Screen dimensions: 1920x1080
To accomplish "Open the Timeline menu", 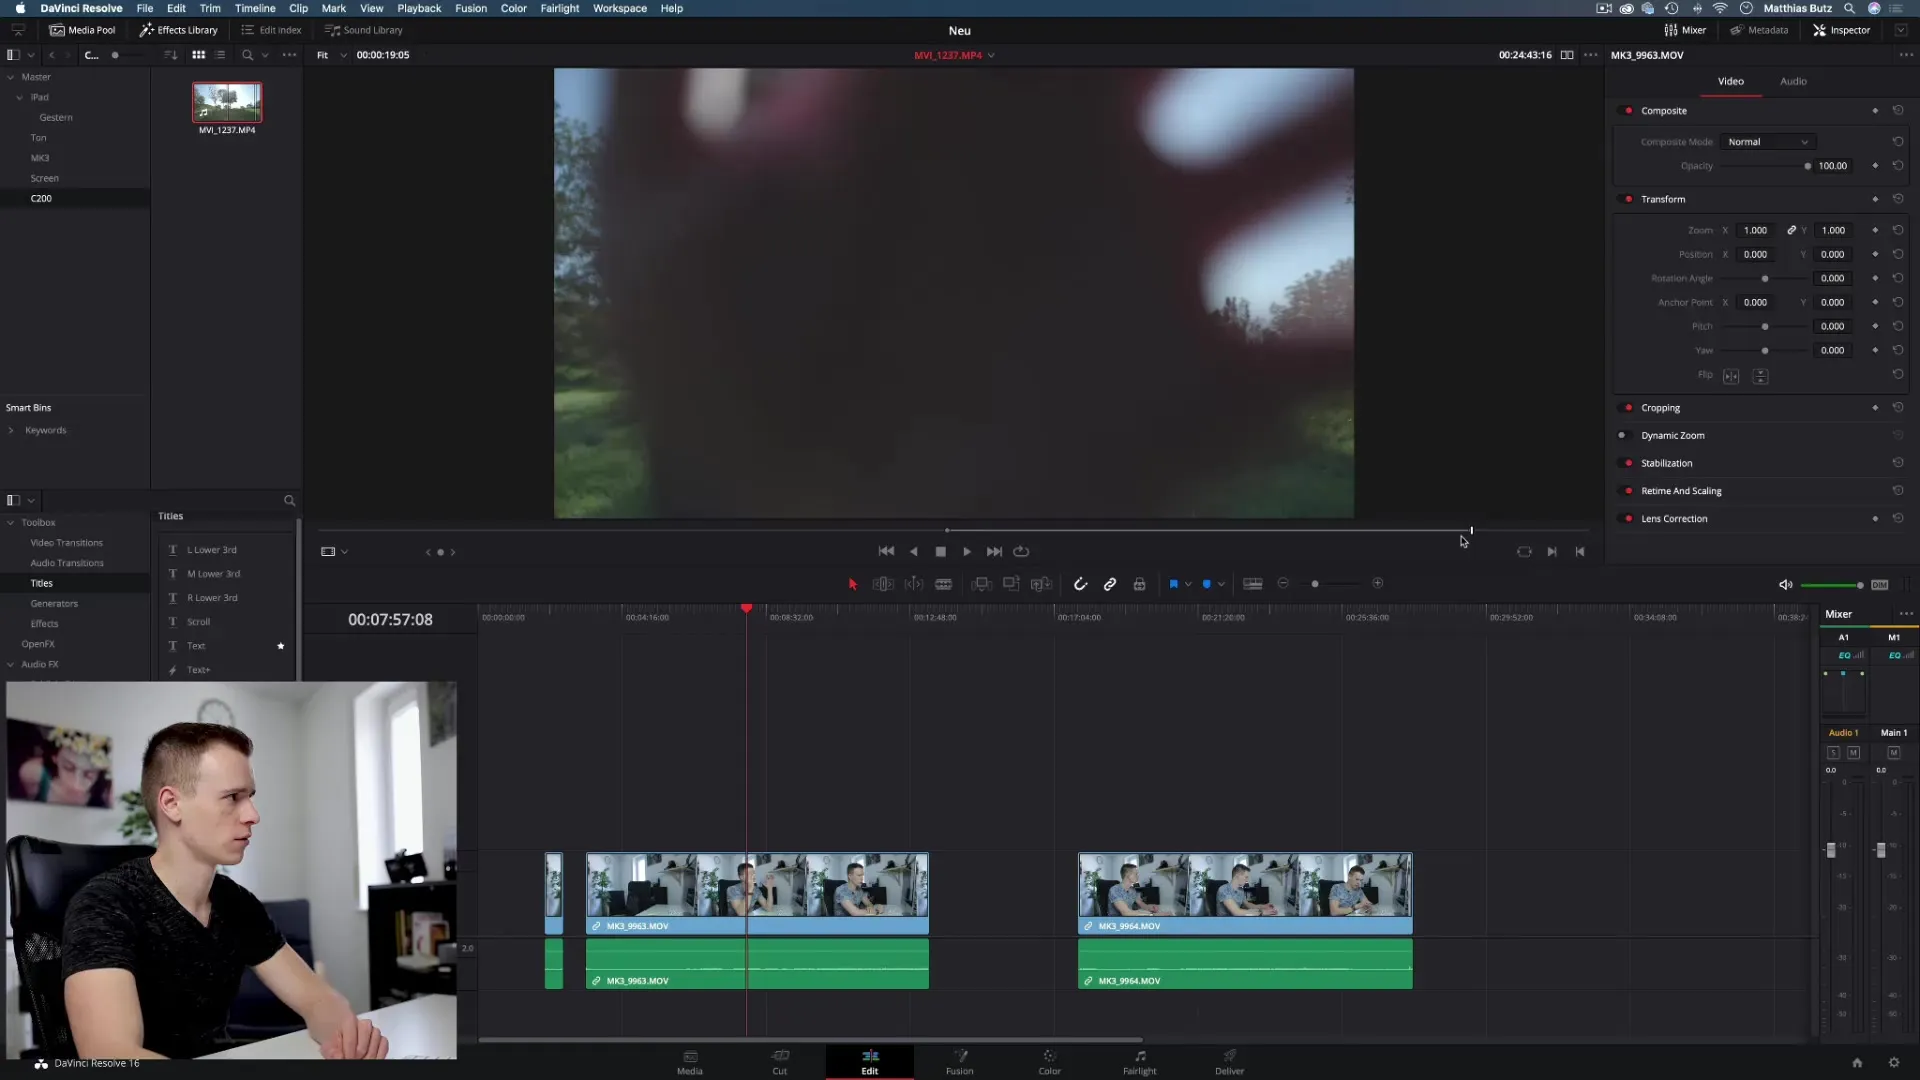I will 255,8.
